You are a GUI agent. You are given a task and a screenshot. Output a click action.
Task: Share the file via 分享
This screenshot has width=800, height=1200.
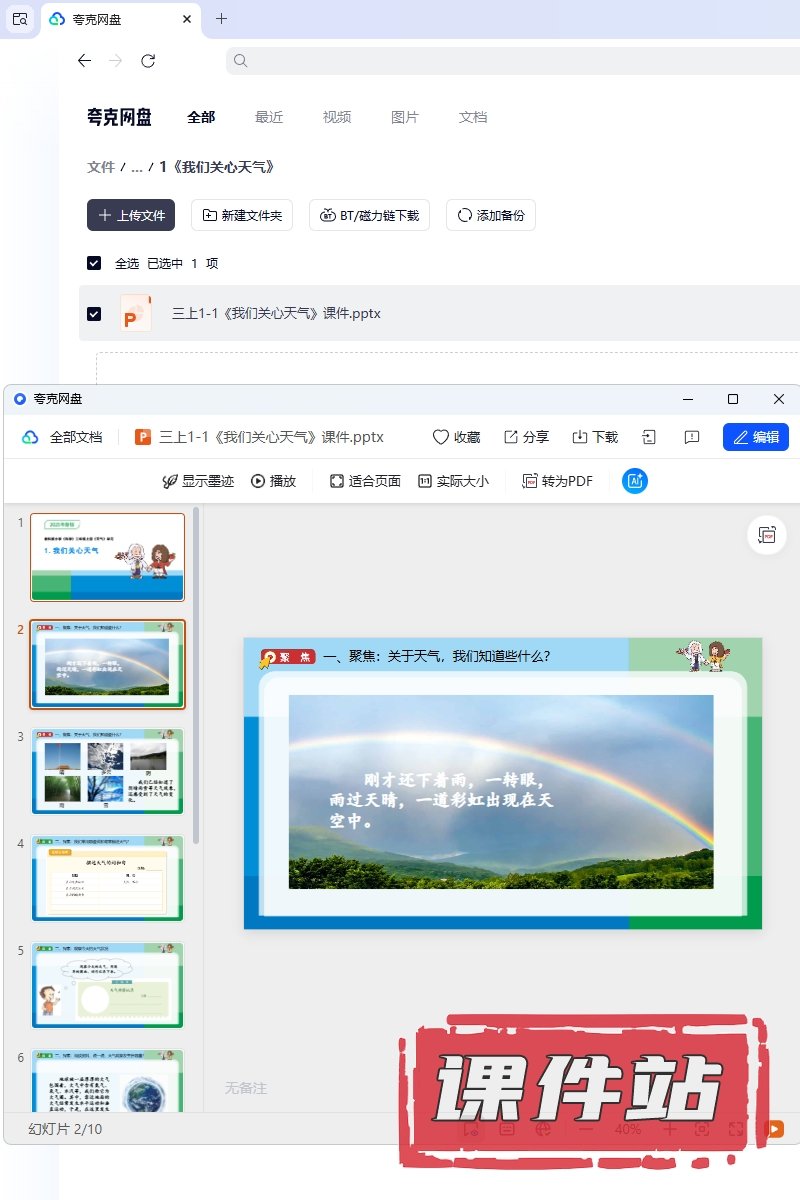click(x=526, y=437)
